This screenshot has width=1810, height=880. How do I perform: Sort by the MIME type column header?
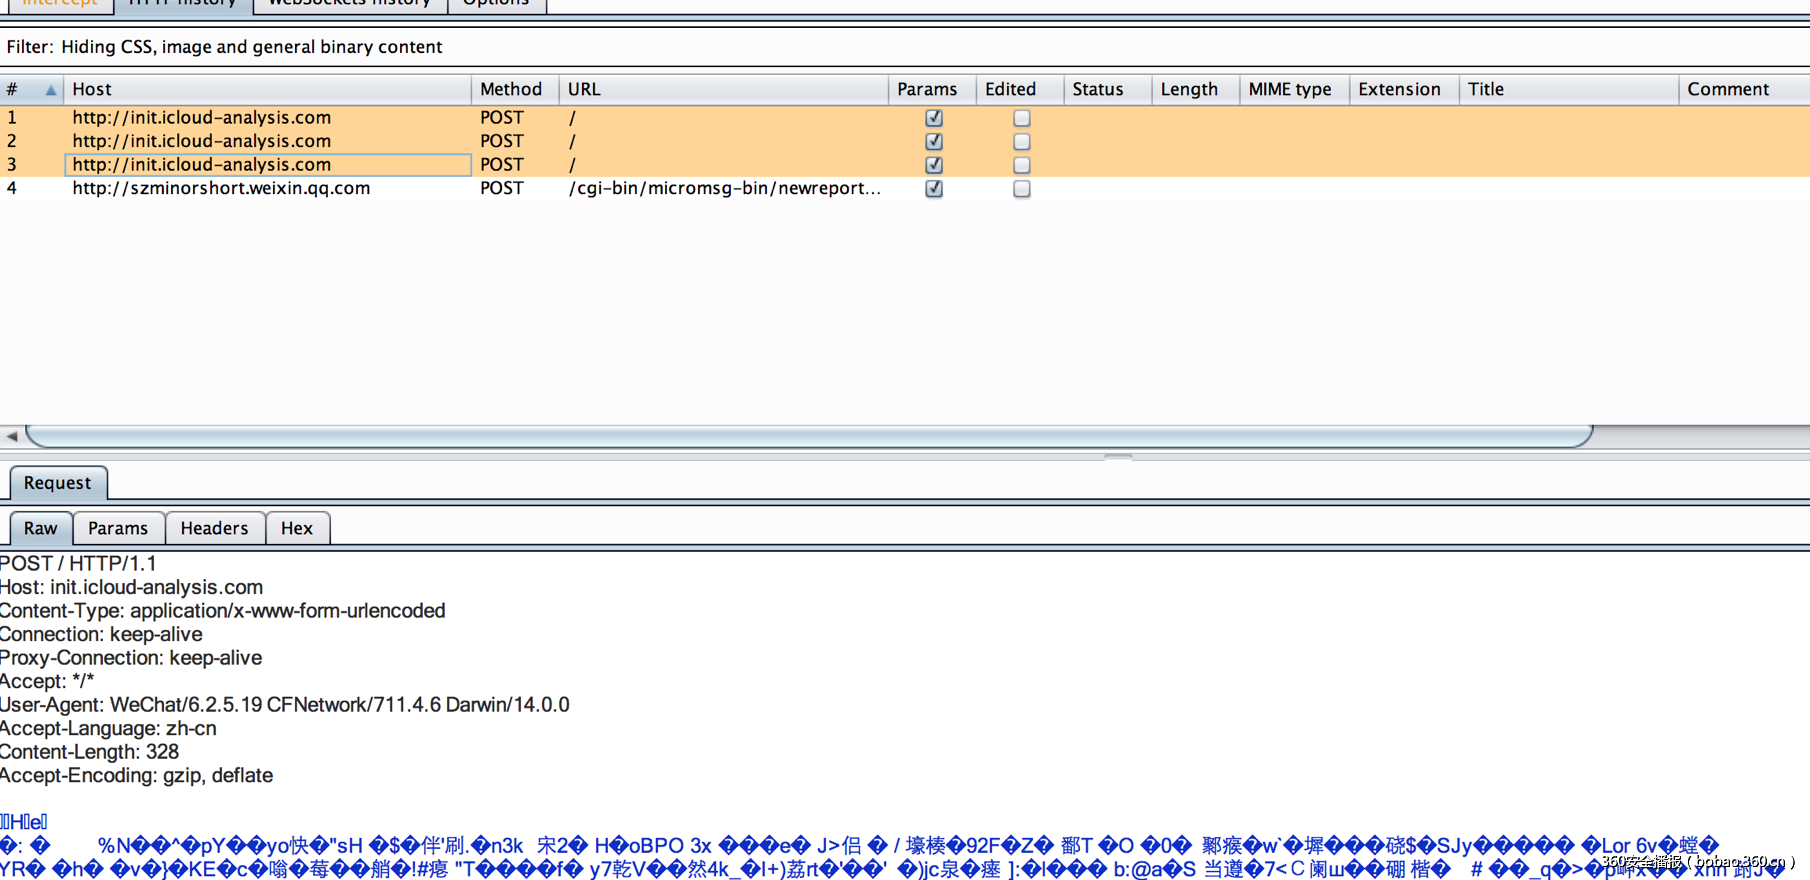click(x=1290, y=89)
